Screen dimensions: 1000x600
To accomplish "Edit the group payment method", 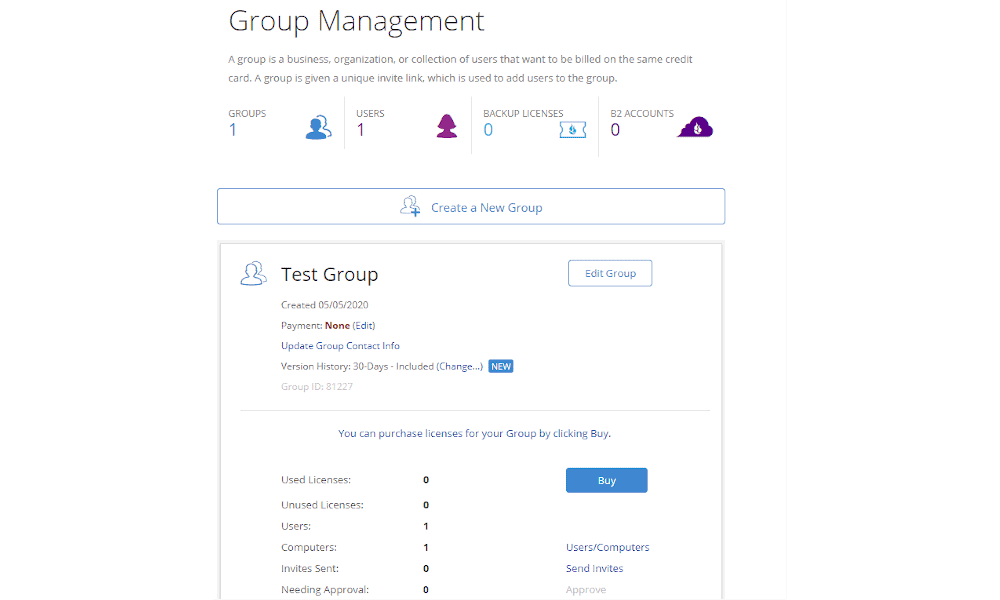I will click(x=364, y=325).
